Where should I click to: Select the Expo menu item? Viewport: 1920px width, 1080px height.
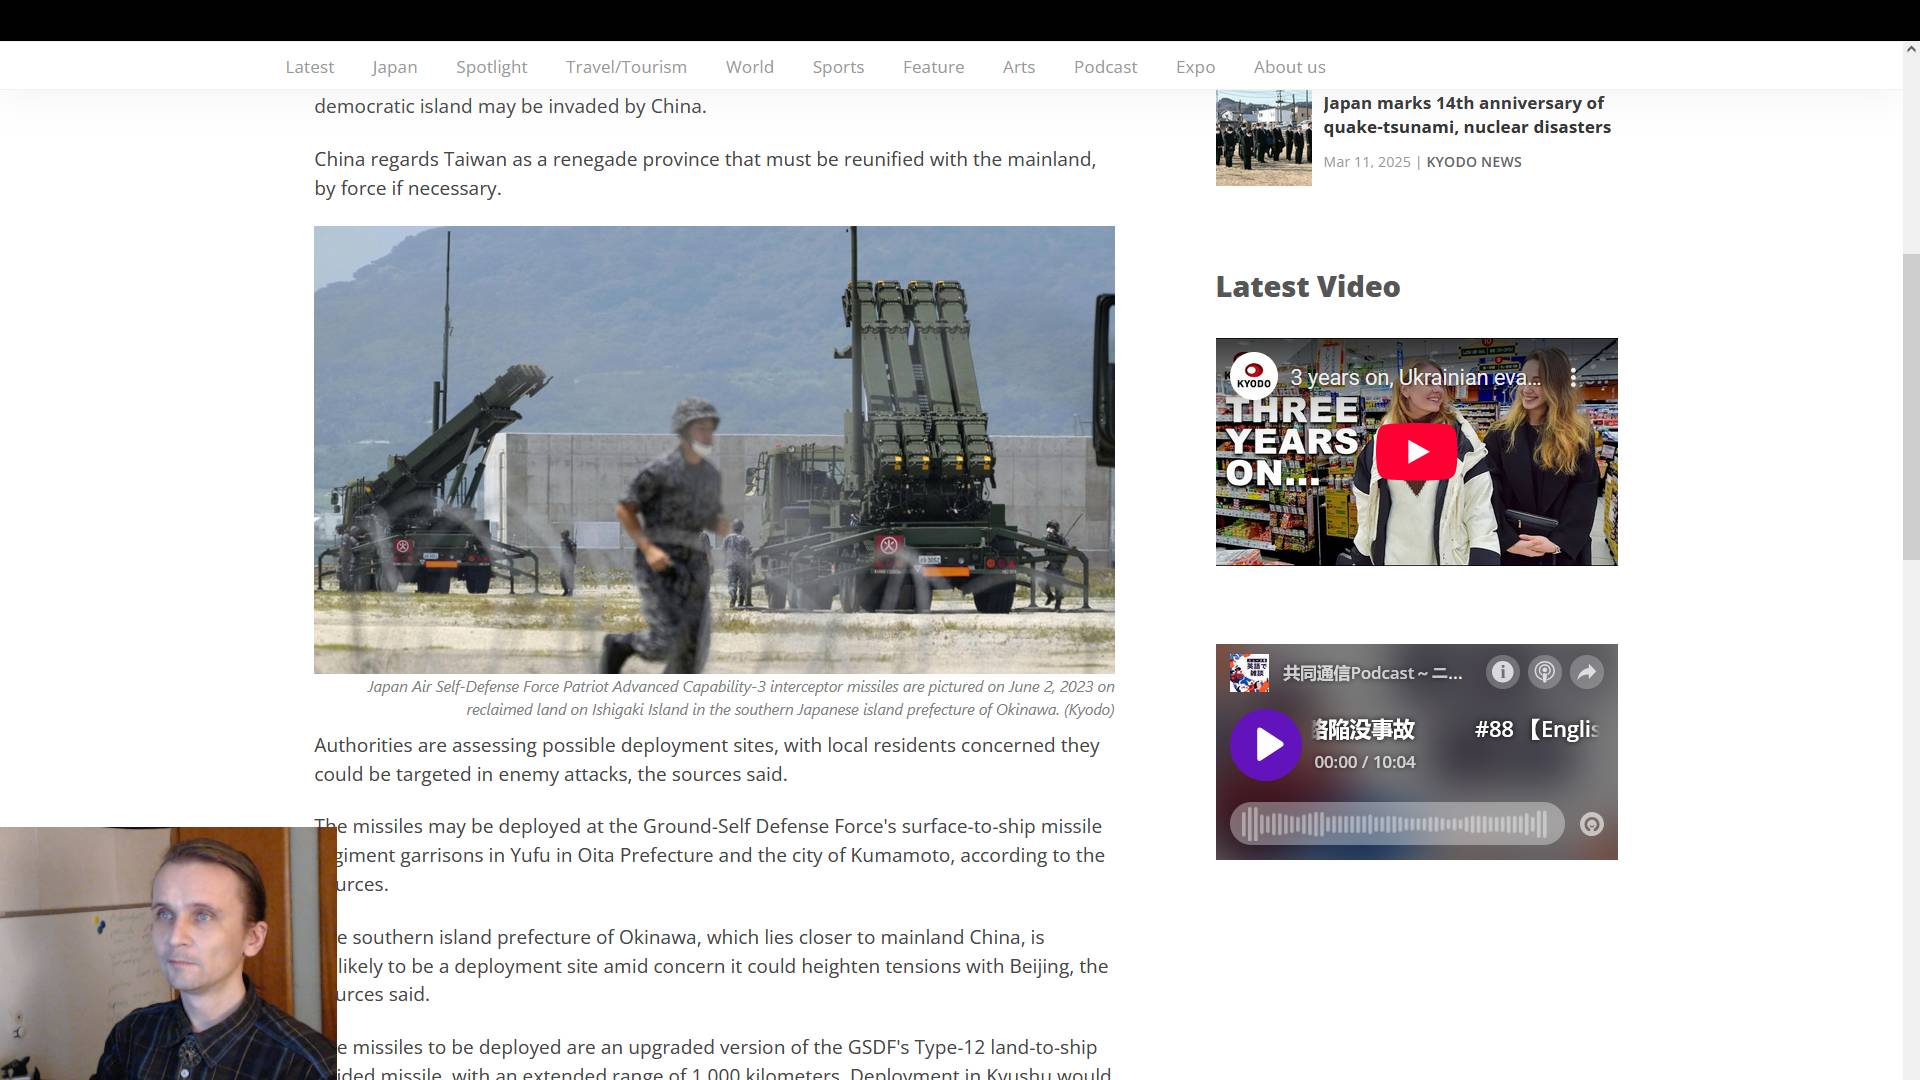(1195, 67)
